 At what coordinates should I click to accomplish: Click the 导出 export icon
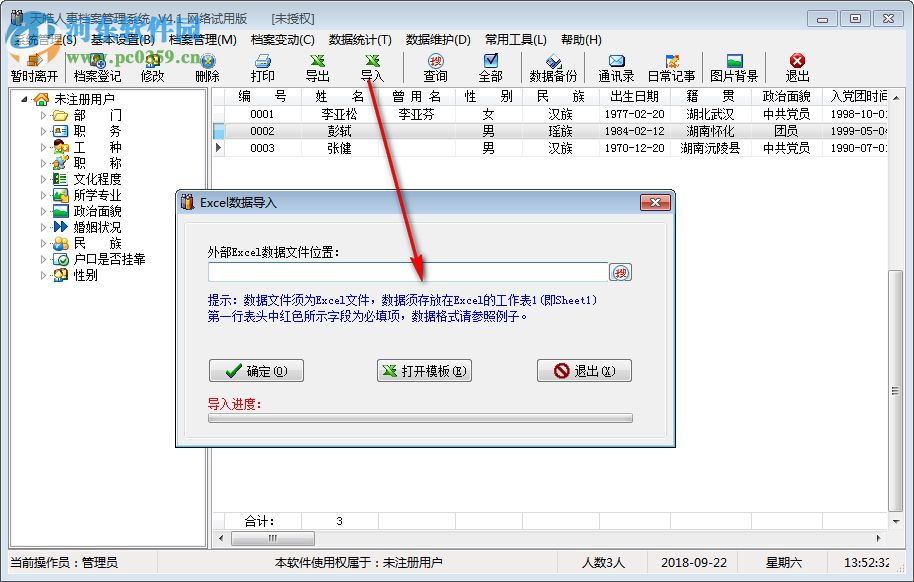tap(318, 68)
